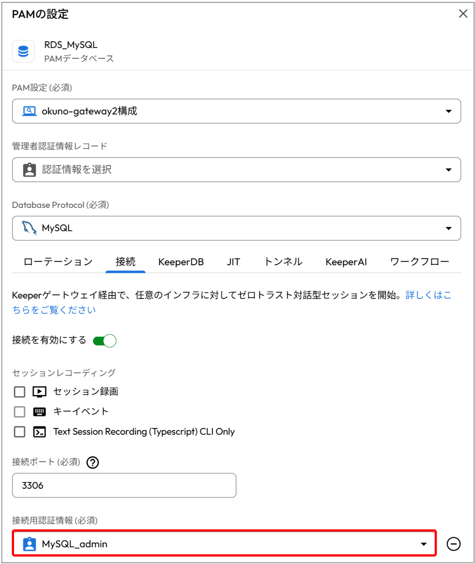Open the ワークフロー tab
This screenshot has height=564, width=475.
tap(420, 261)
